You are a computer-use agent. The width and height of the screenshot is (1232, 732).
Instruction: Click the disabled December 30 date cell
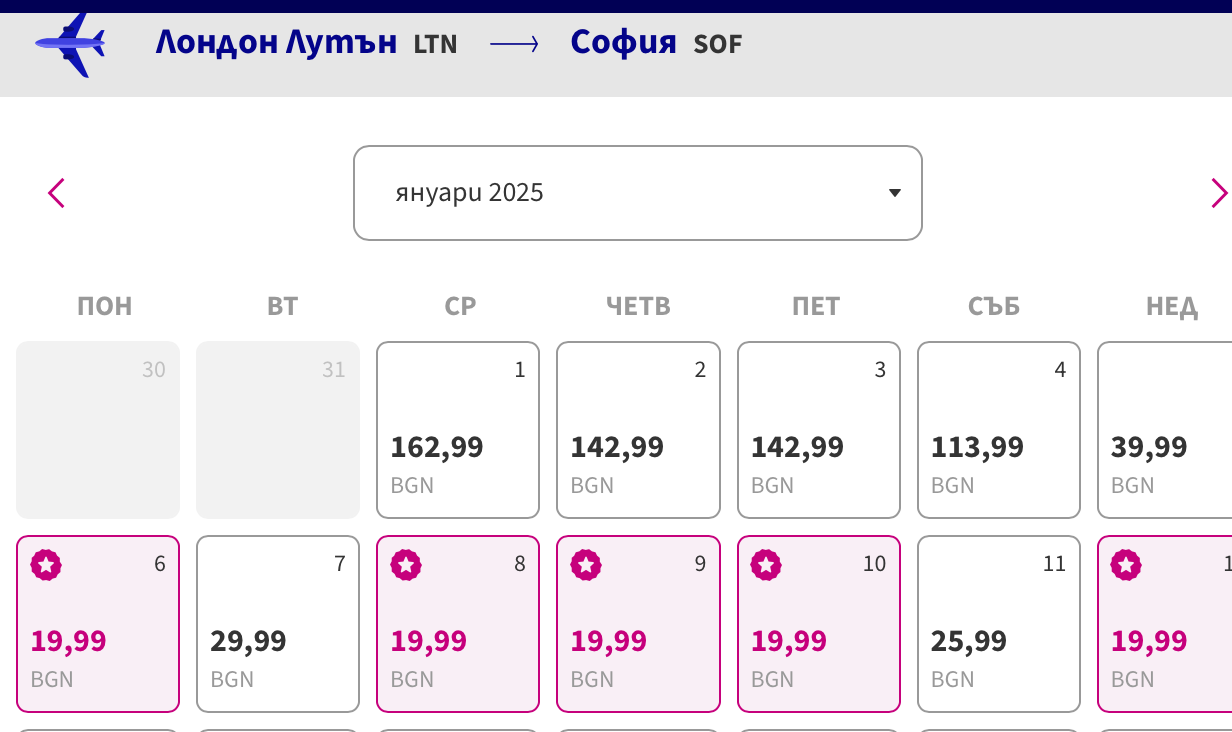pyautogui.click(x=98, y=430)
